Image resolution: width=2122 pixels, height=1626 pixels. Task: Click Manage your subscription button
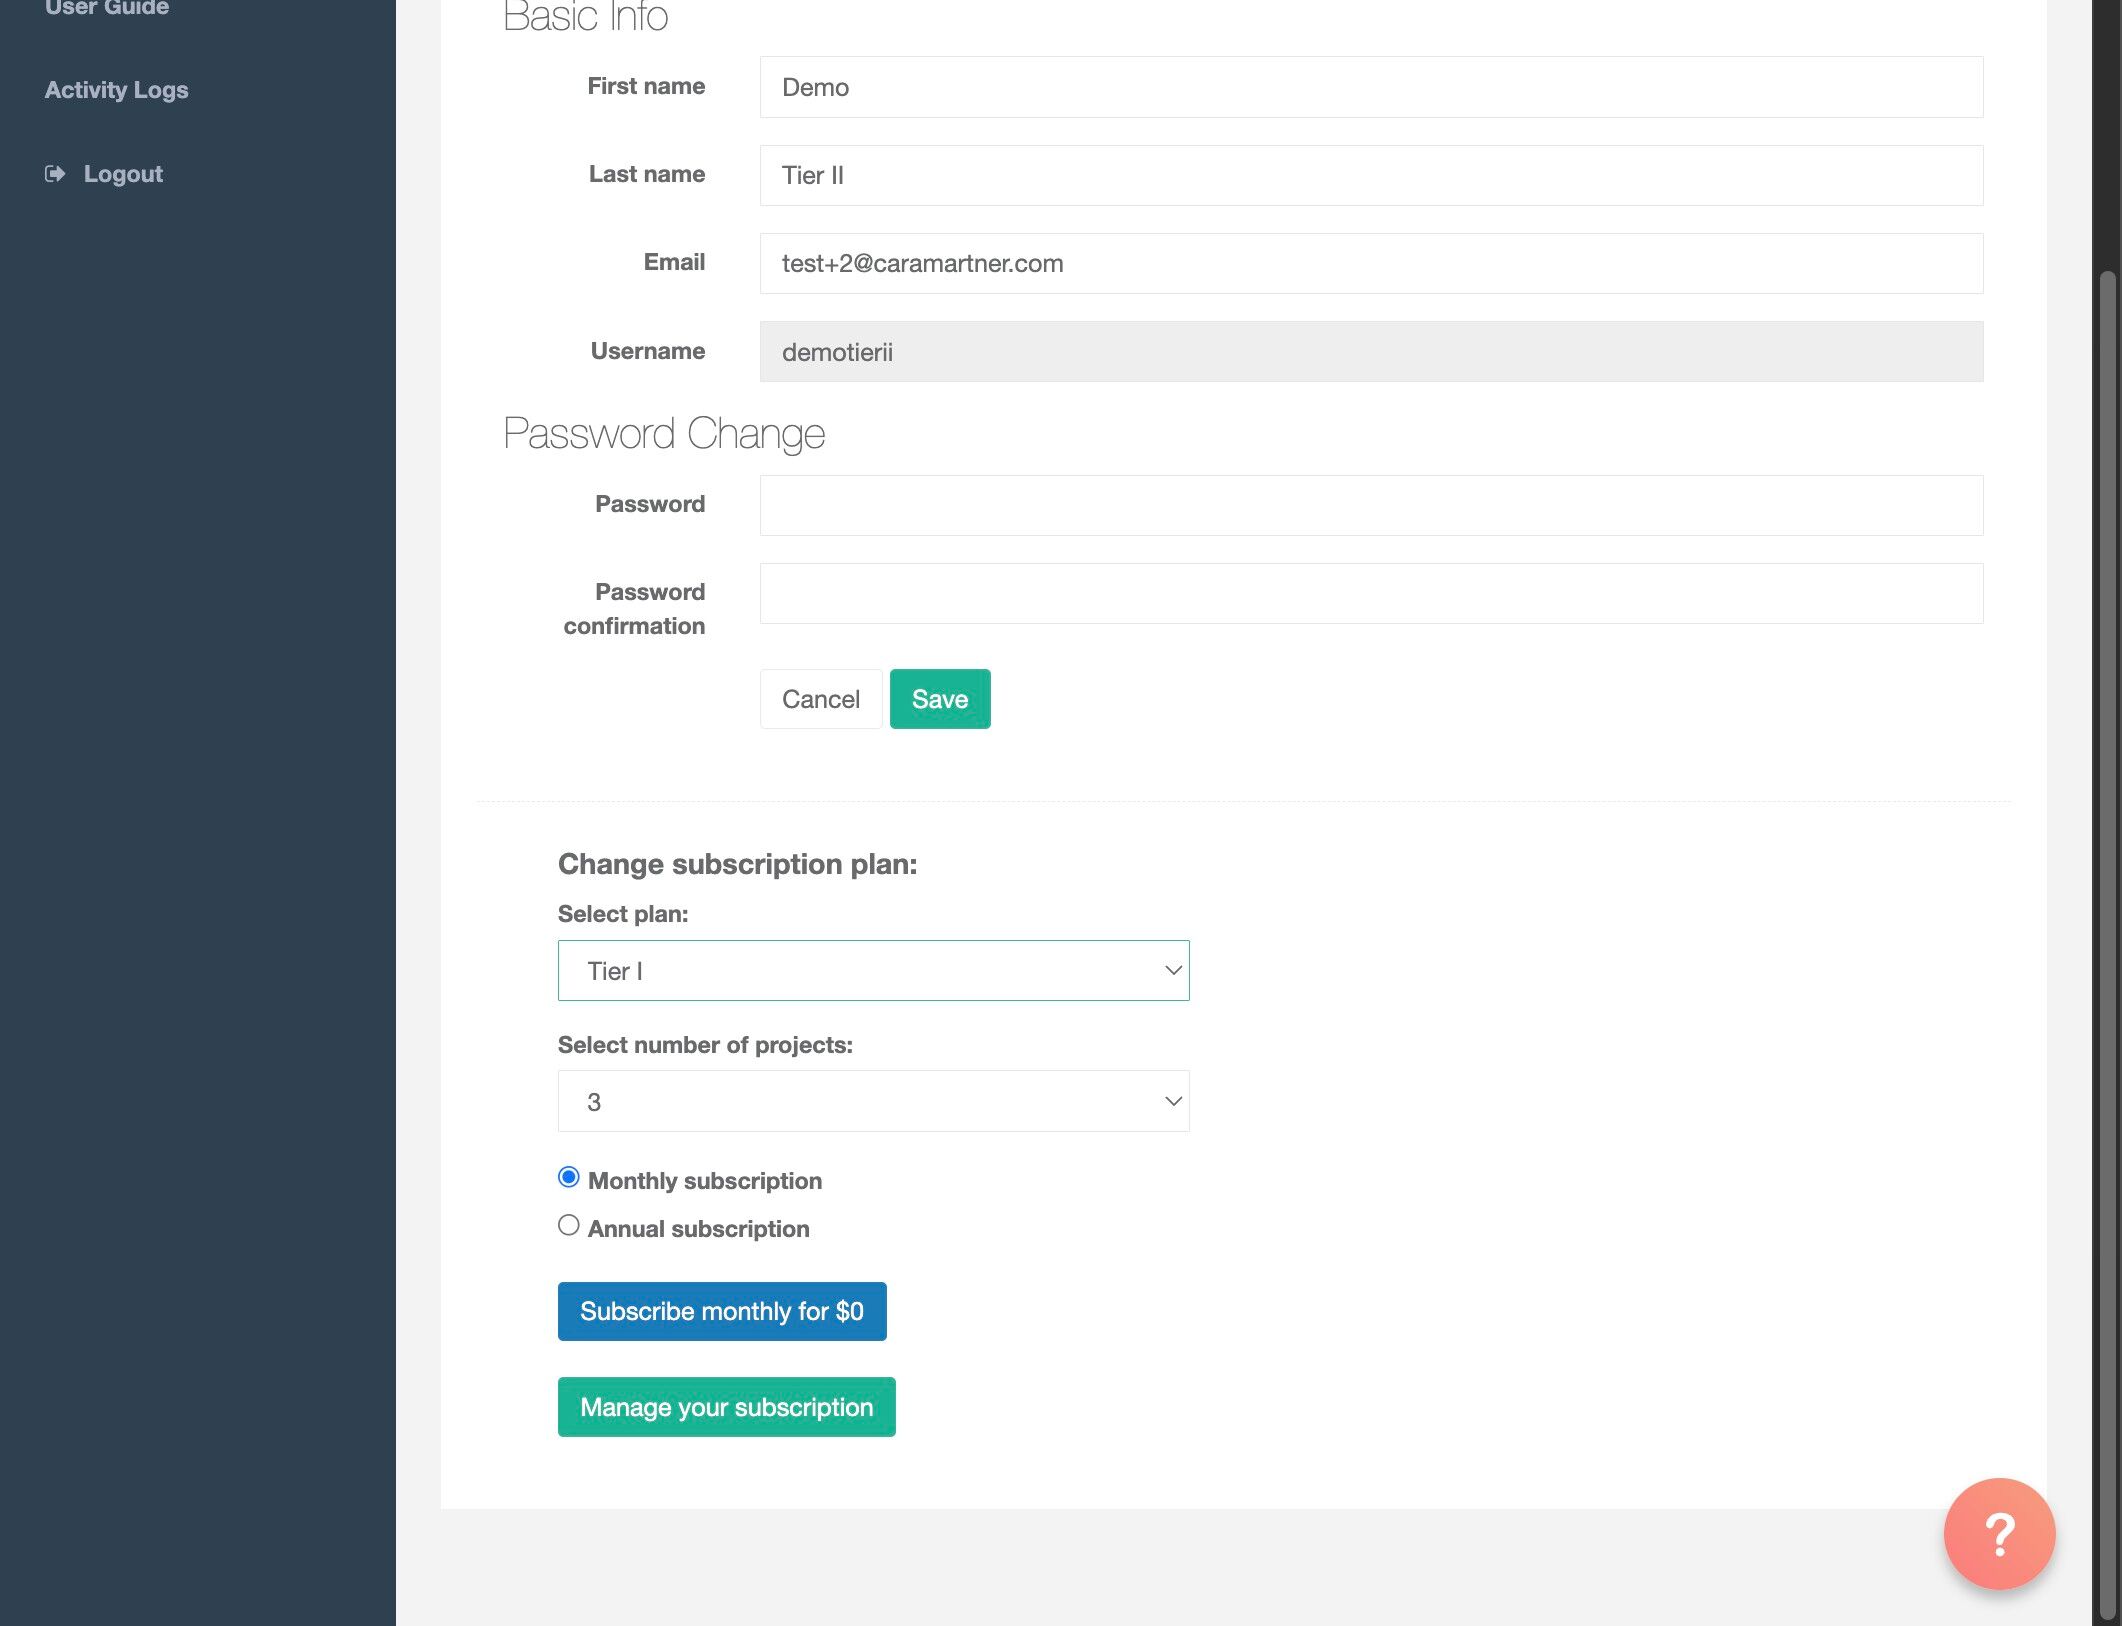pyautogui.click(x=726, y=1407)
